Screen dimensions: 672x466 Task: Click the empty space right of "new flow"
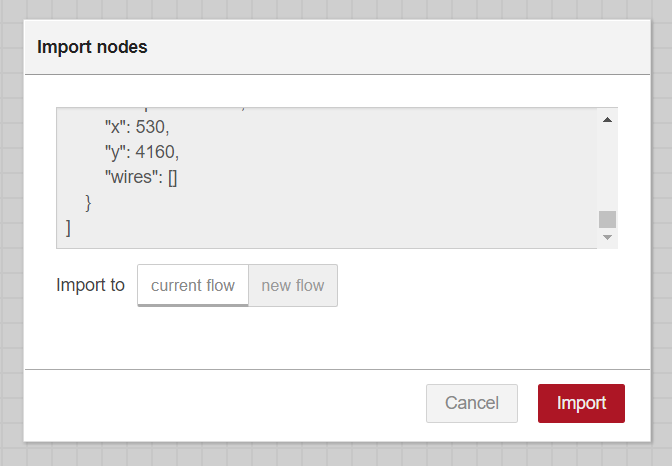click(x=480, y=285)
